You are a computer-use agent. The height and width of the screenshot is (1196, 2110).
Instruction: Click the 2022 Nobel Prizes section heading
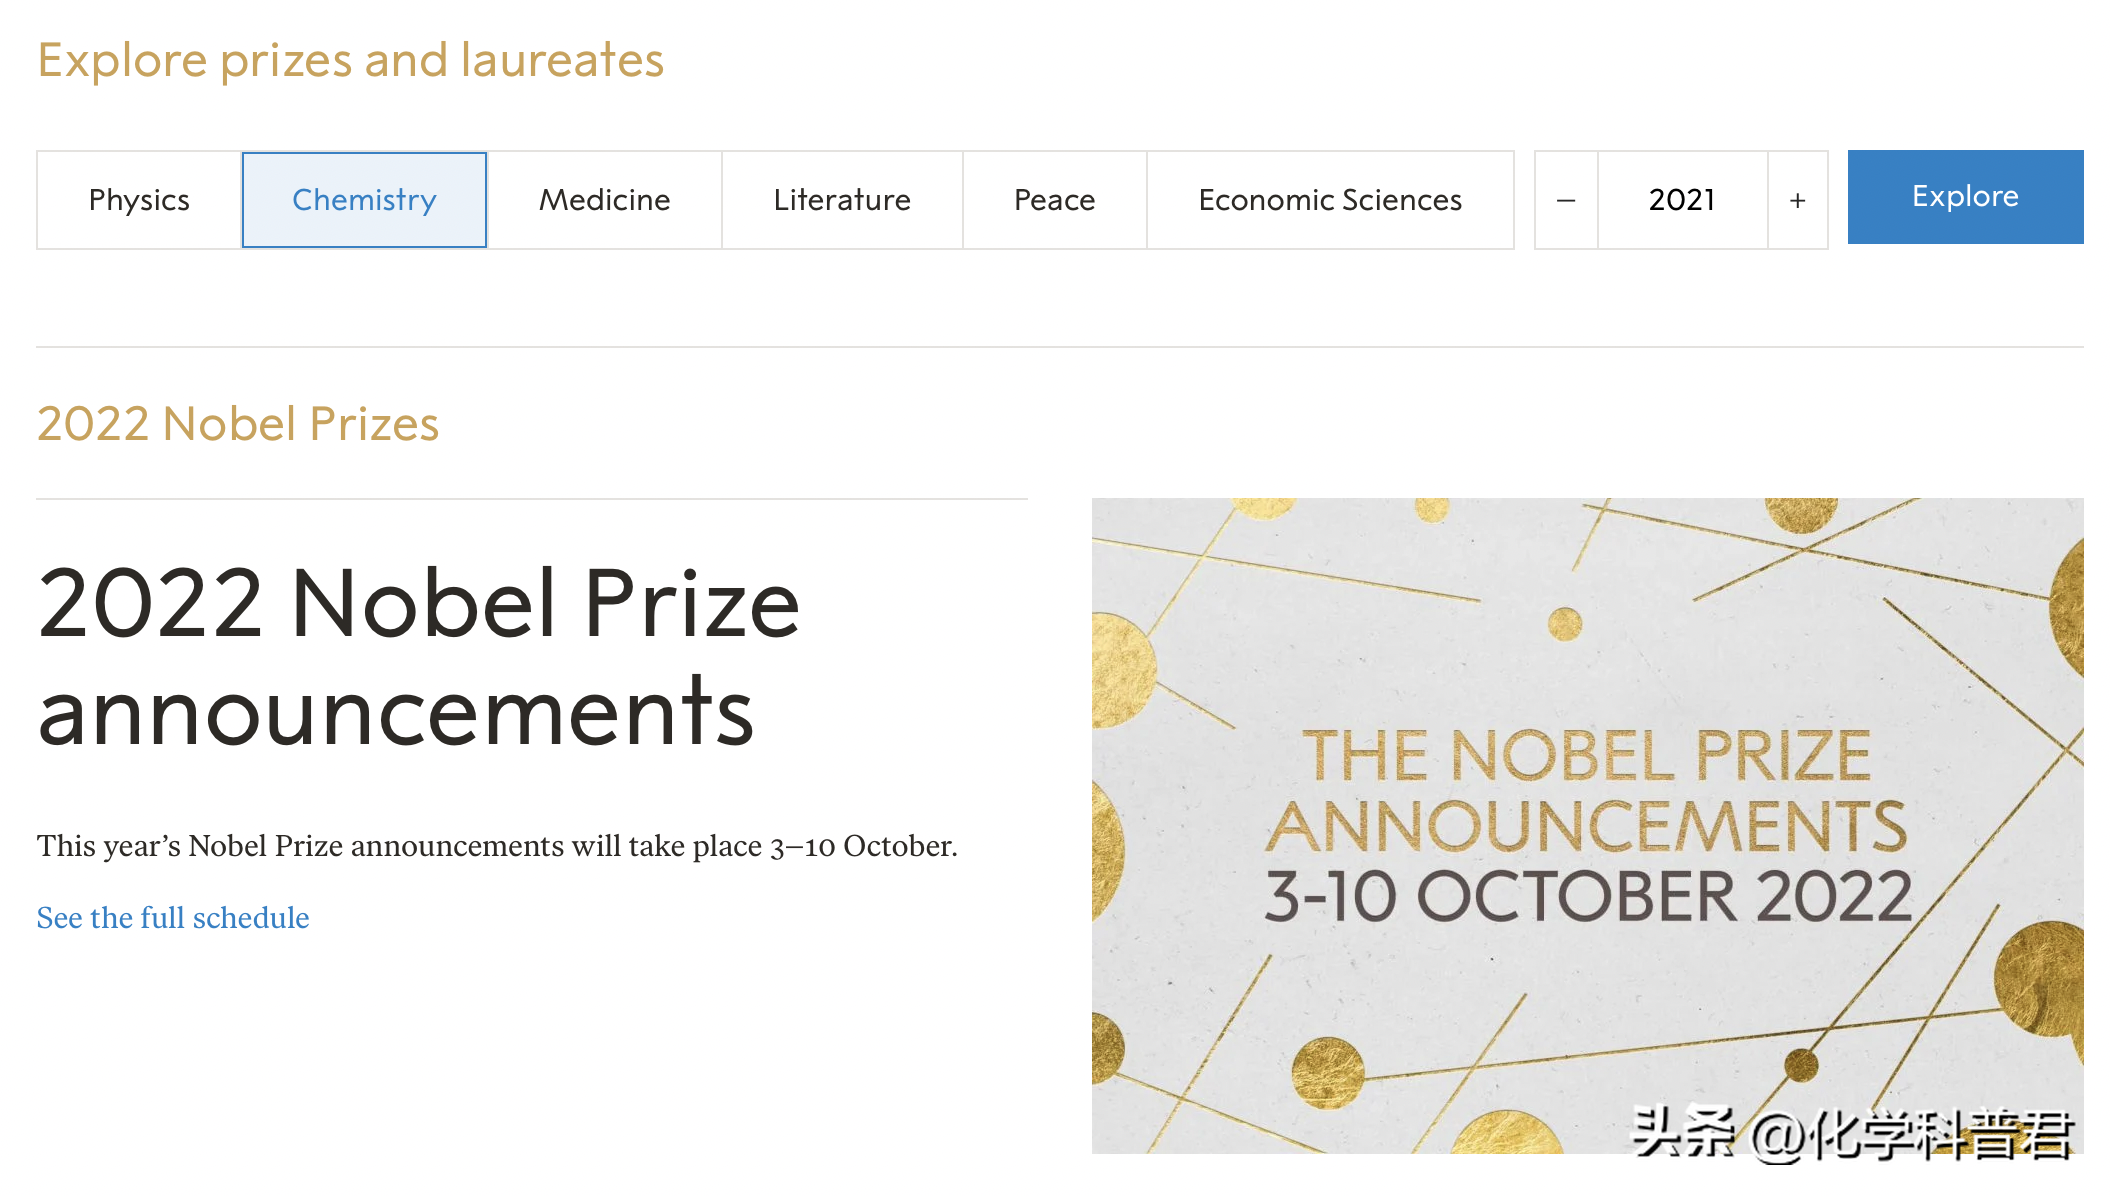(x=238, y=424)
